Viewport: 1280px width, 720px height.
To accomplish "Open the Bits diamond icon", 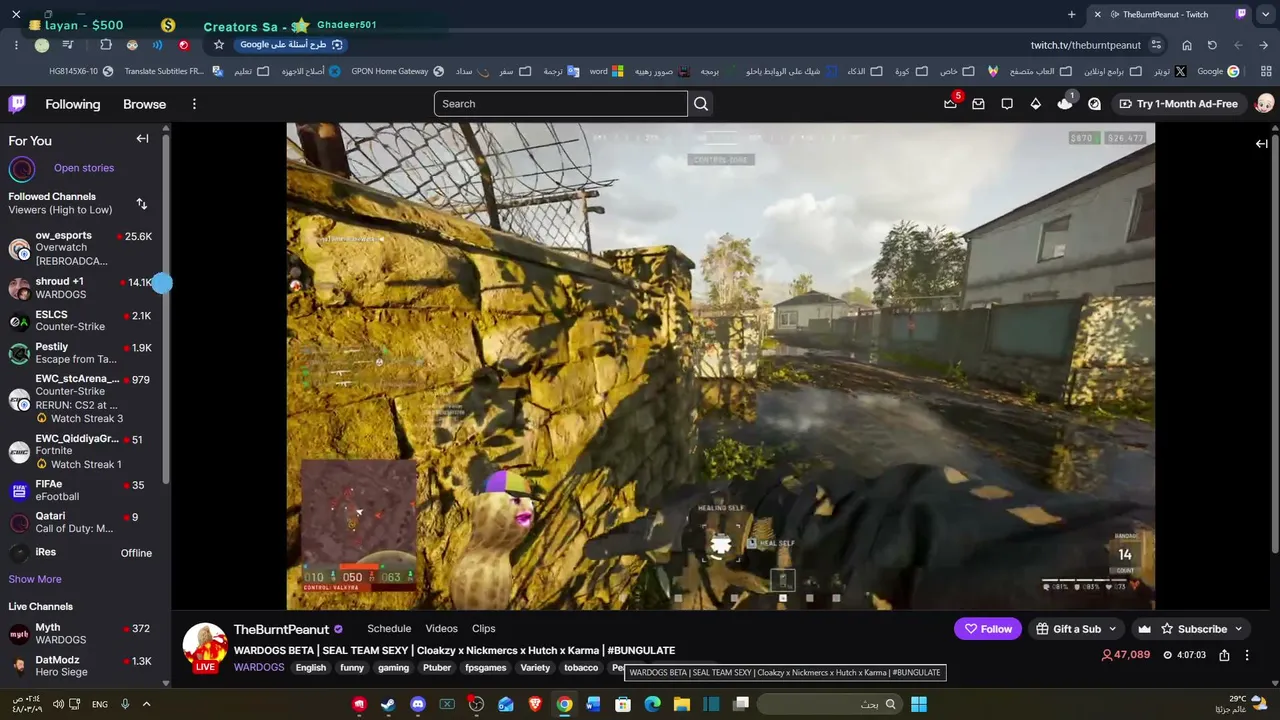I will pyautogui.click(x=1036, y=104).
